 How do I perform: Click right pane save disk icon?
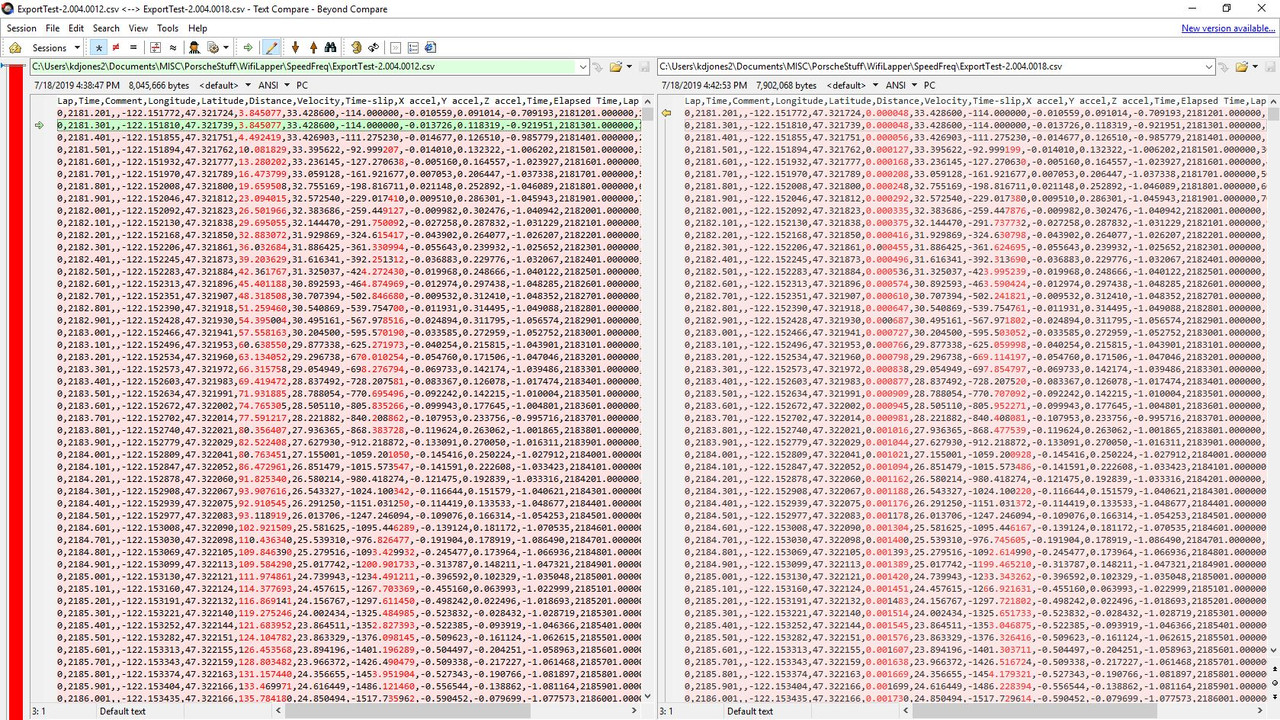click(1270, 66)
